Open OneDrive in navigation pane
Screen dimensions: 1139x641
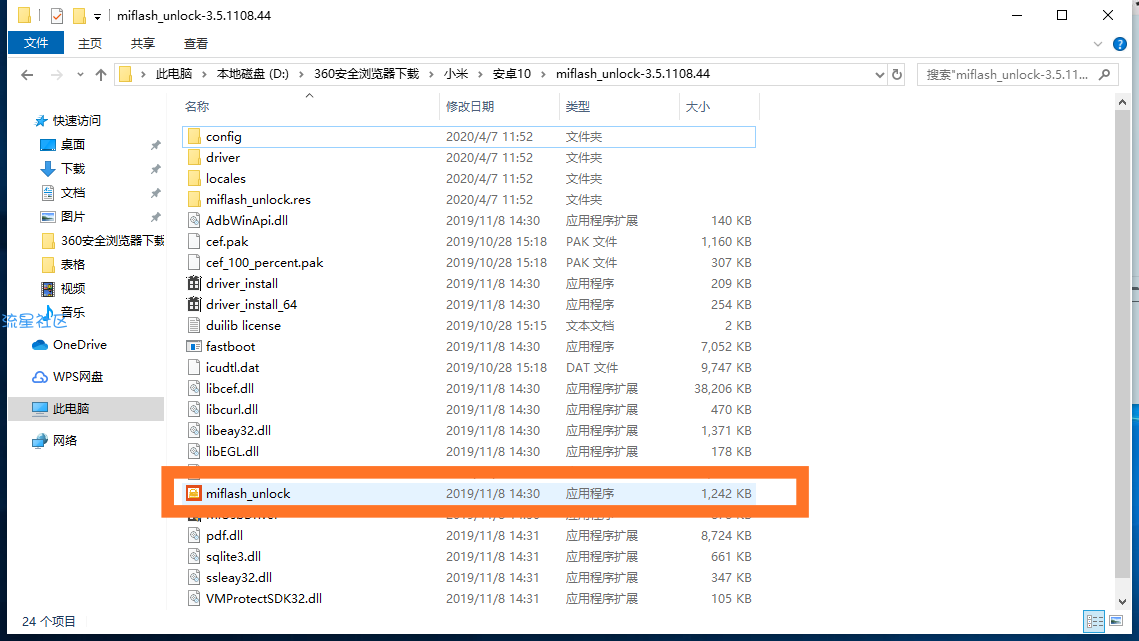click(70, 344)
